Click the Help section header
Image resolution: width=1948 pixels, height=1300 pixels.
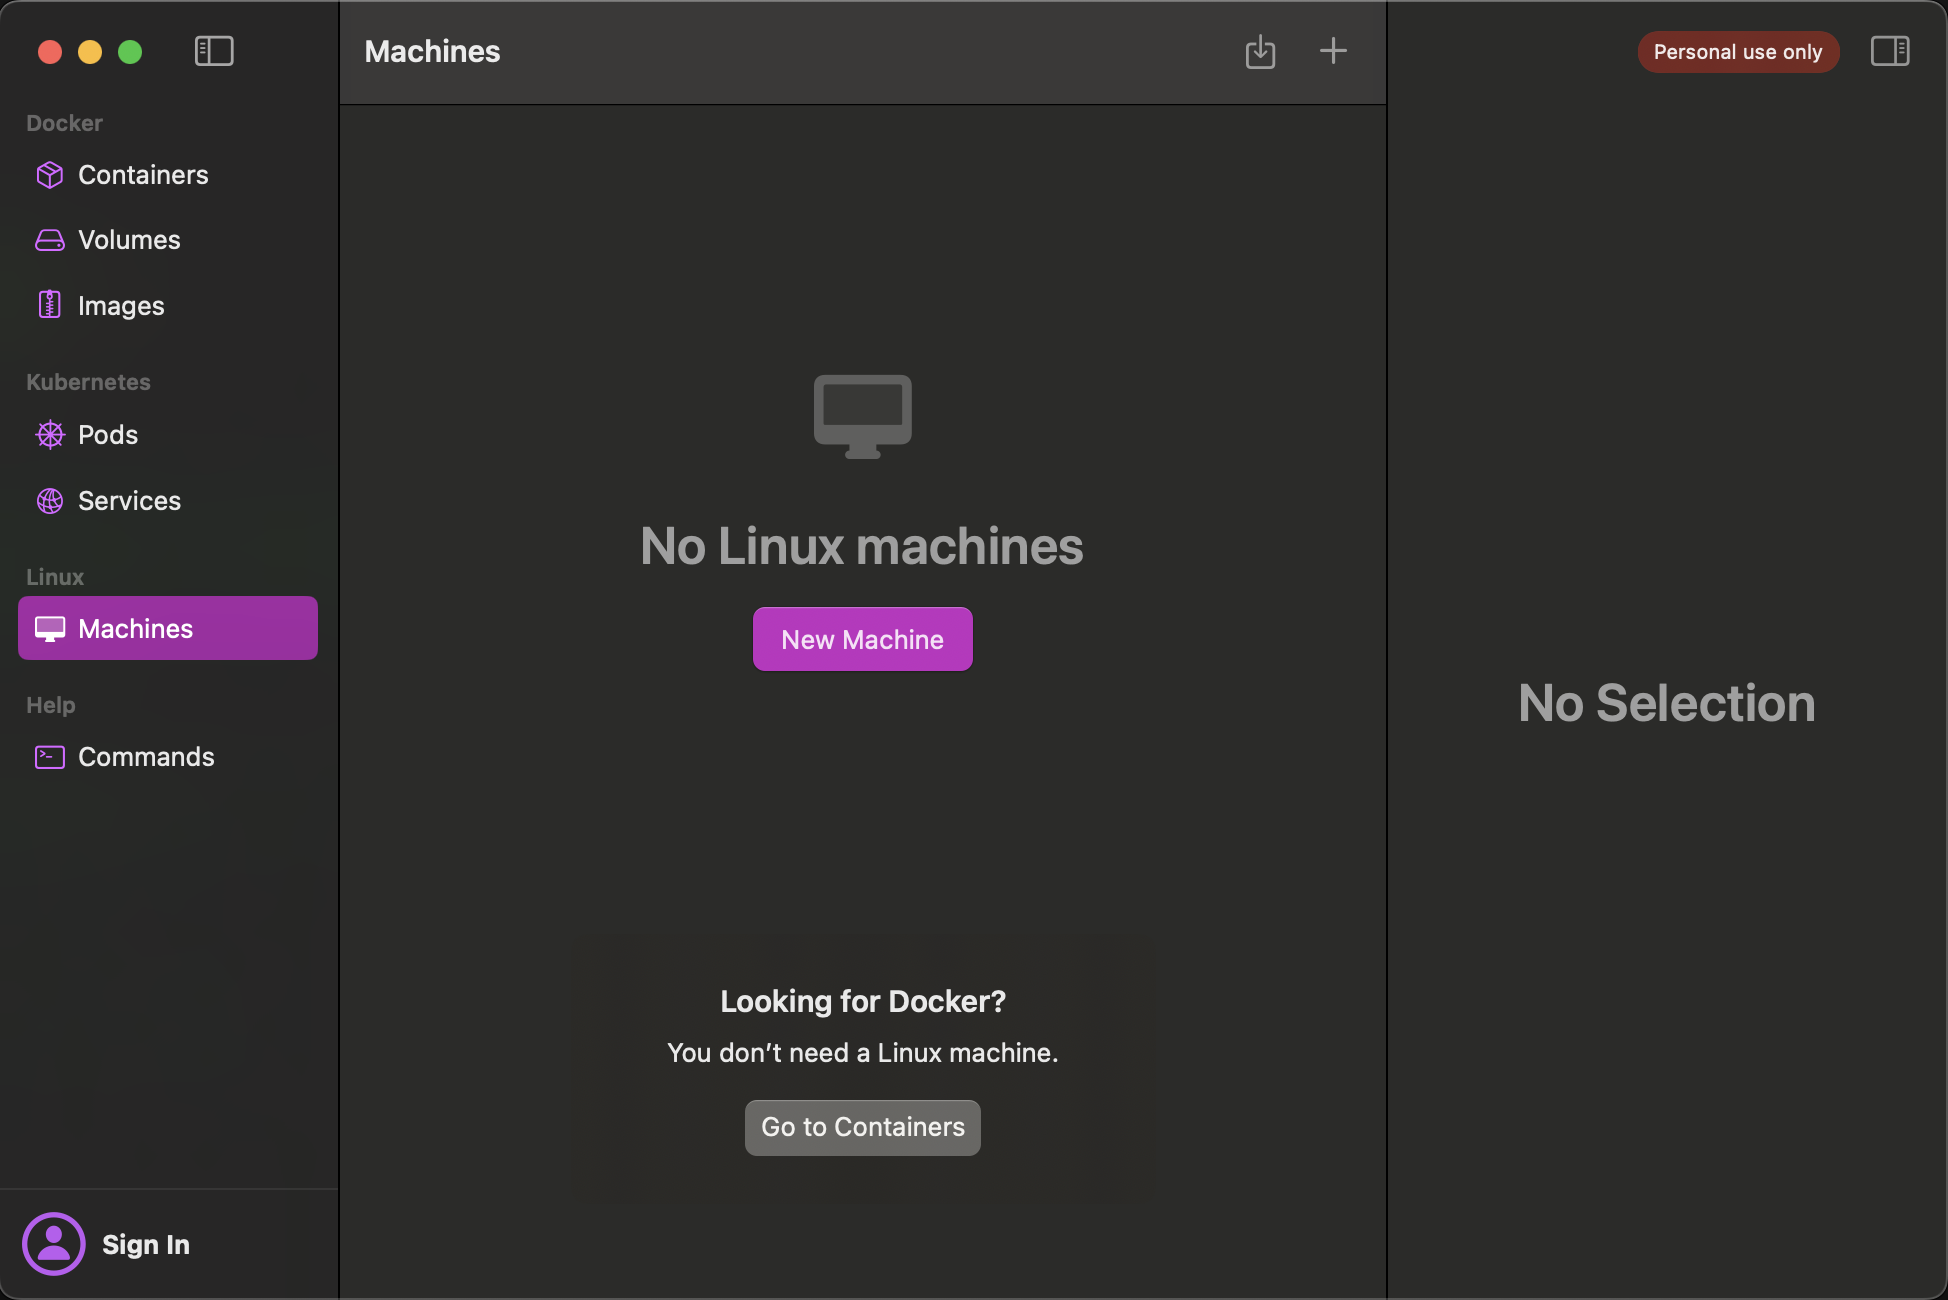51,705
